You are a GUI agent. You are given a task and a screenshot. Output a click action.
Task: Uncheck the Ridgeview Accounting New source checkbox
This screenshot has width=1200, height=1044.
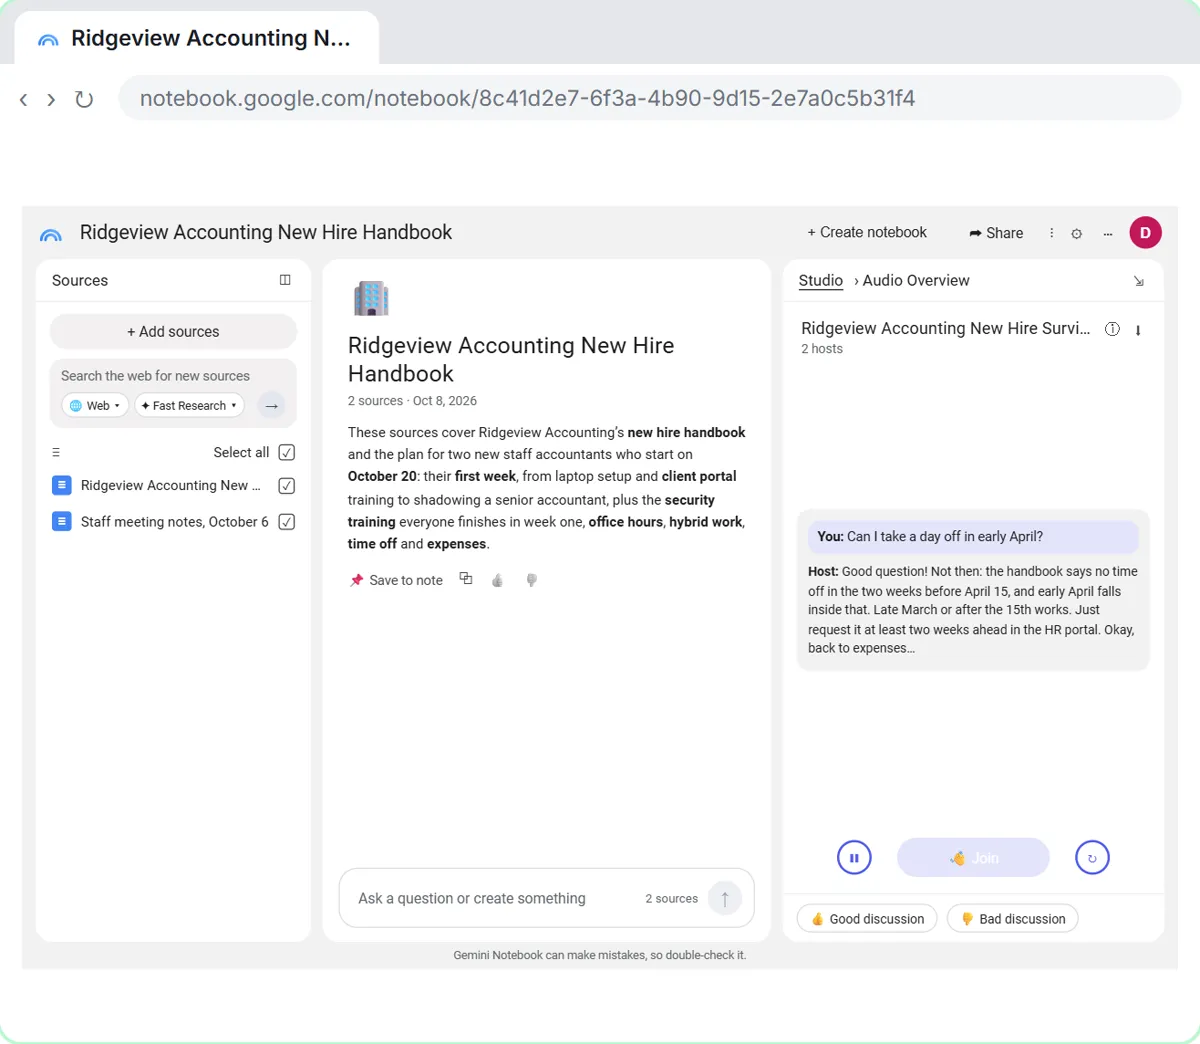tap(286, 486)
